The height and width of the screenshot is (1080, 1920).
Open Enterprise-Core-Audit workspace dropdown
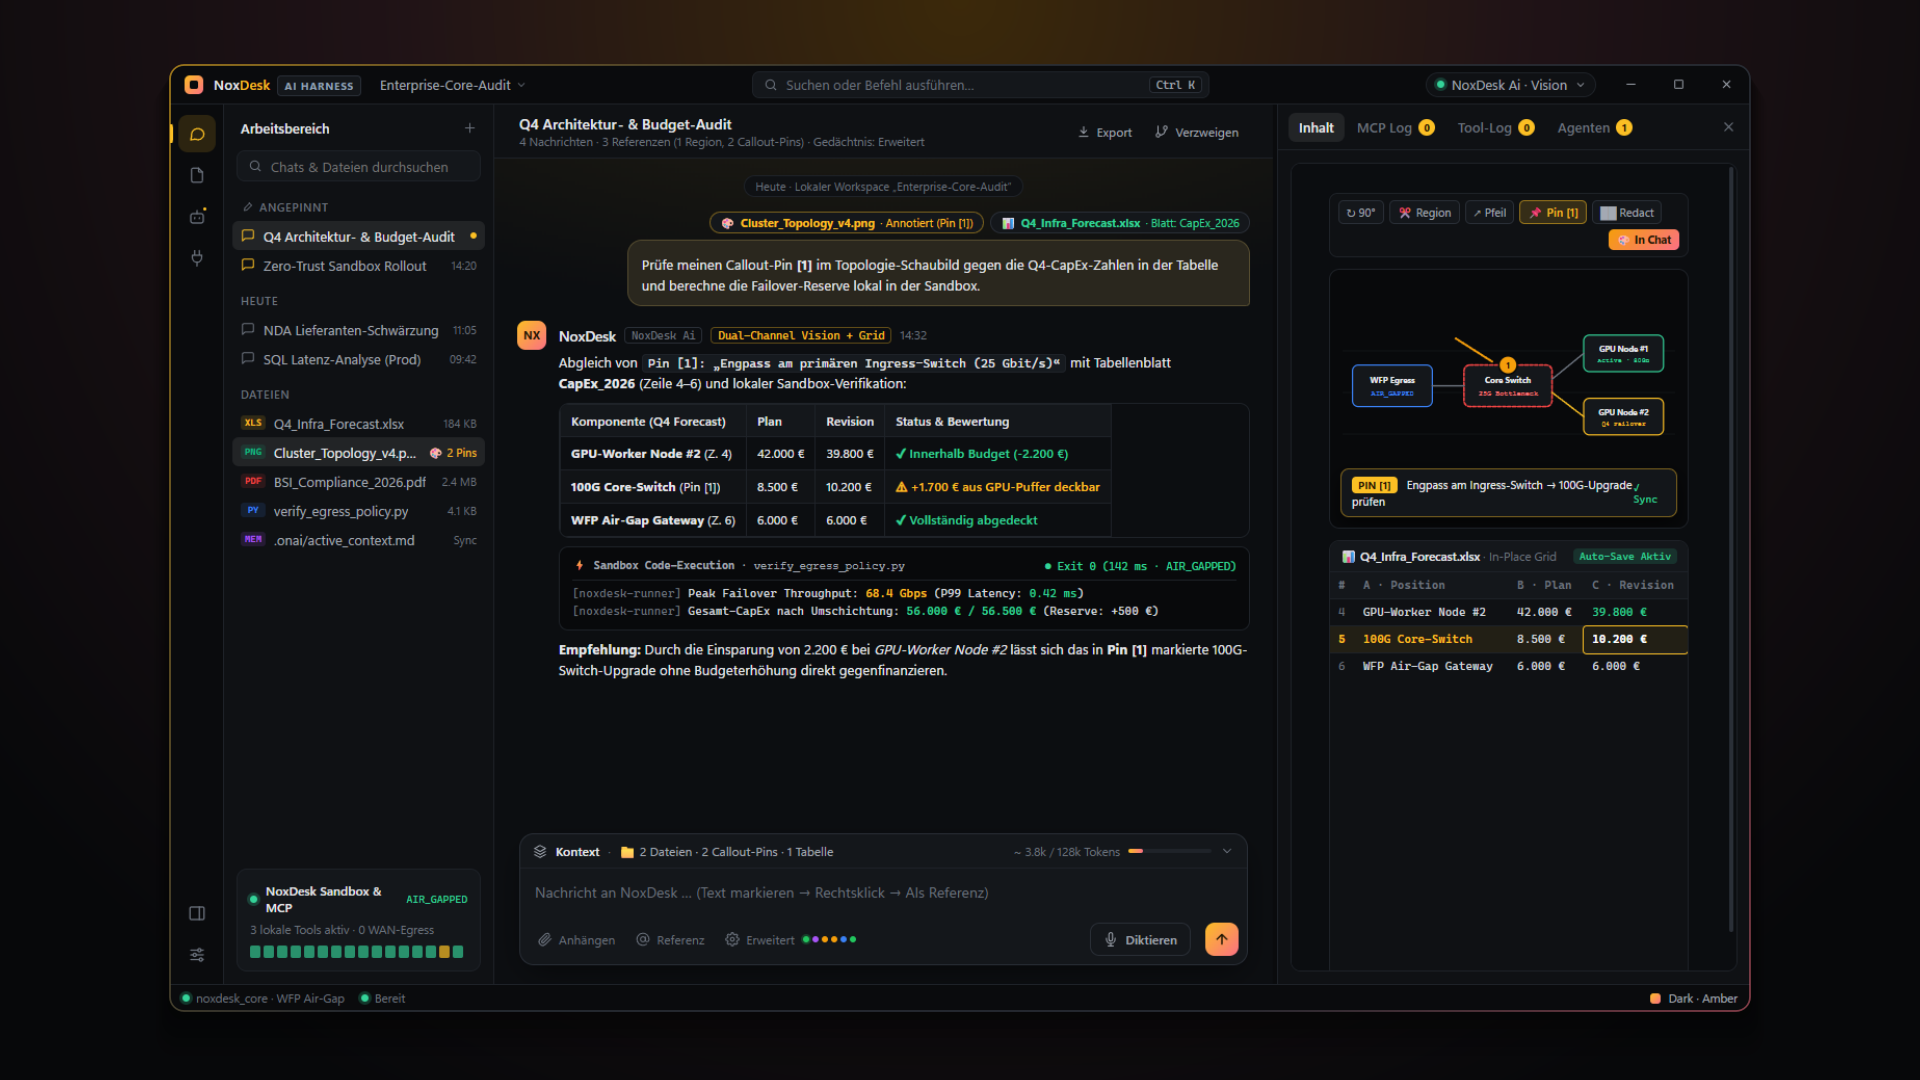(x=452, y=85)
